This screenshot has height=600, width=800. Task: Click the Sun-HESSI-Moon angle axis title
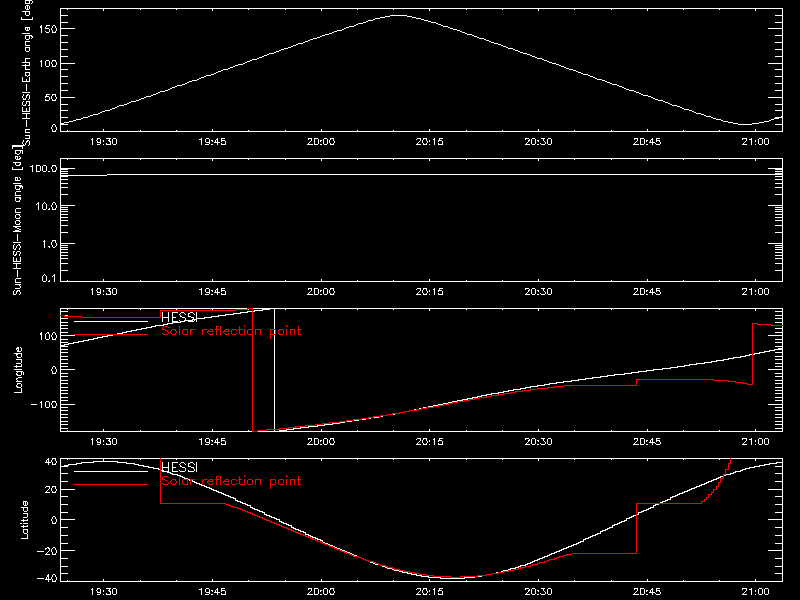pyautogui.click(x=18, y=220)
